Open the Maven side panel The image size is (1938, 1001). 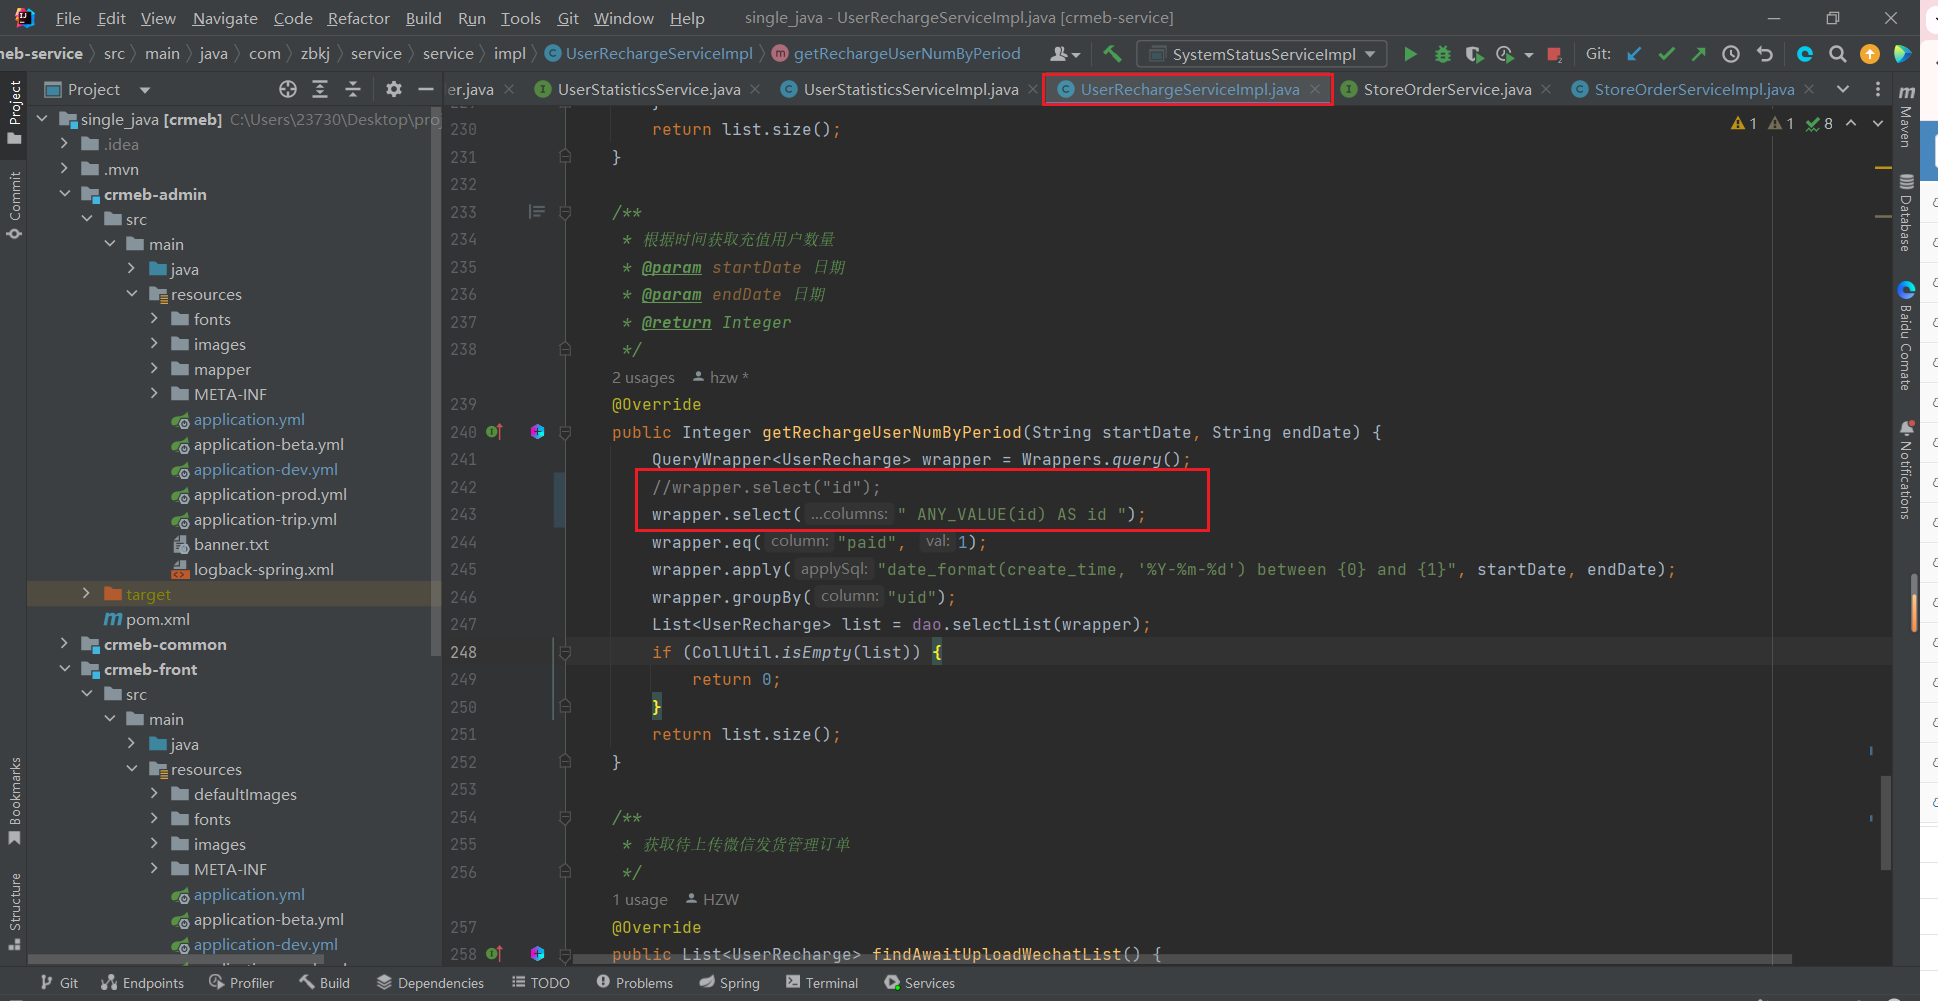[x=1906, y=117]
